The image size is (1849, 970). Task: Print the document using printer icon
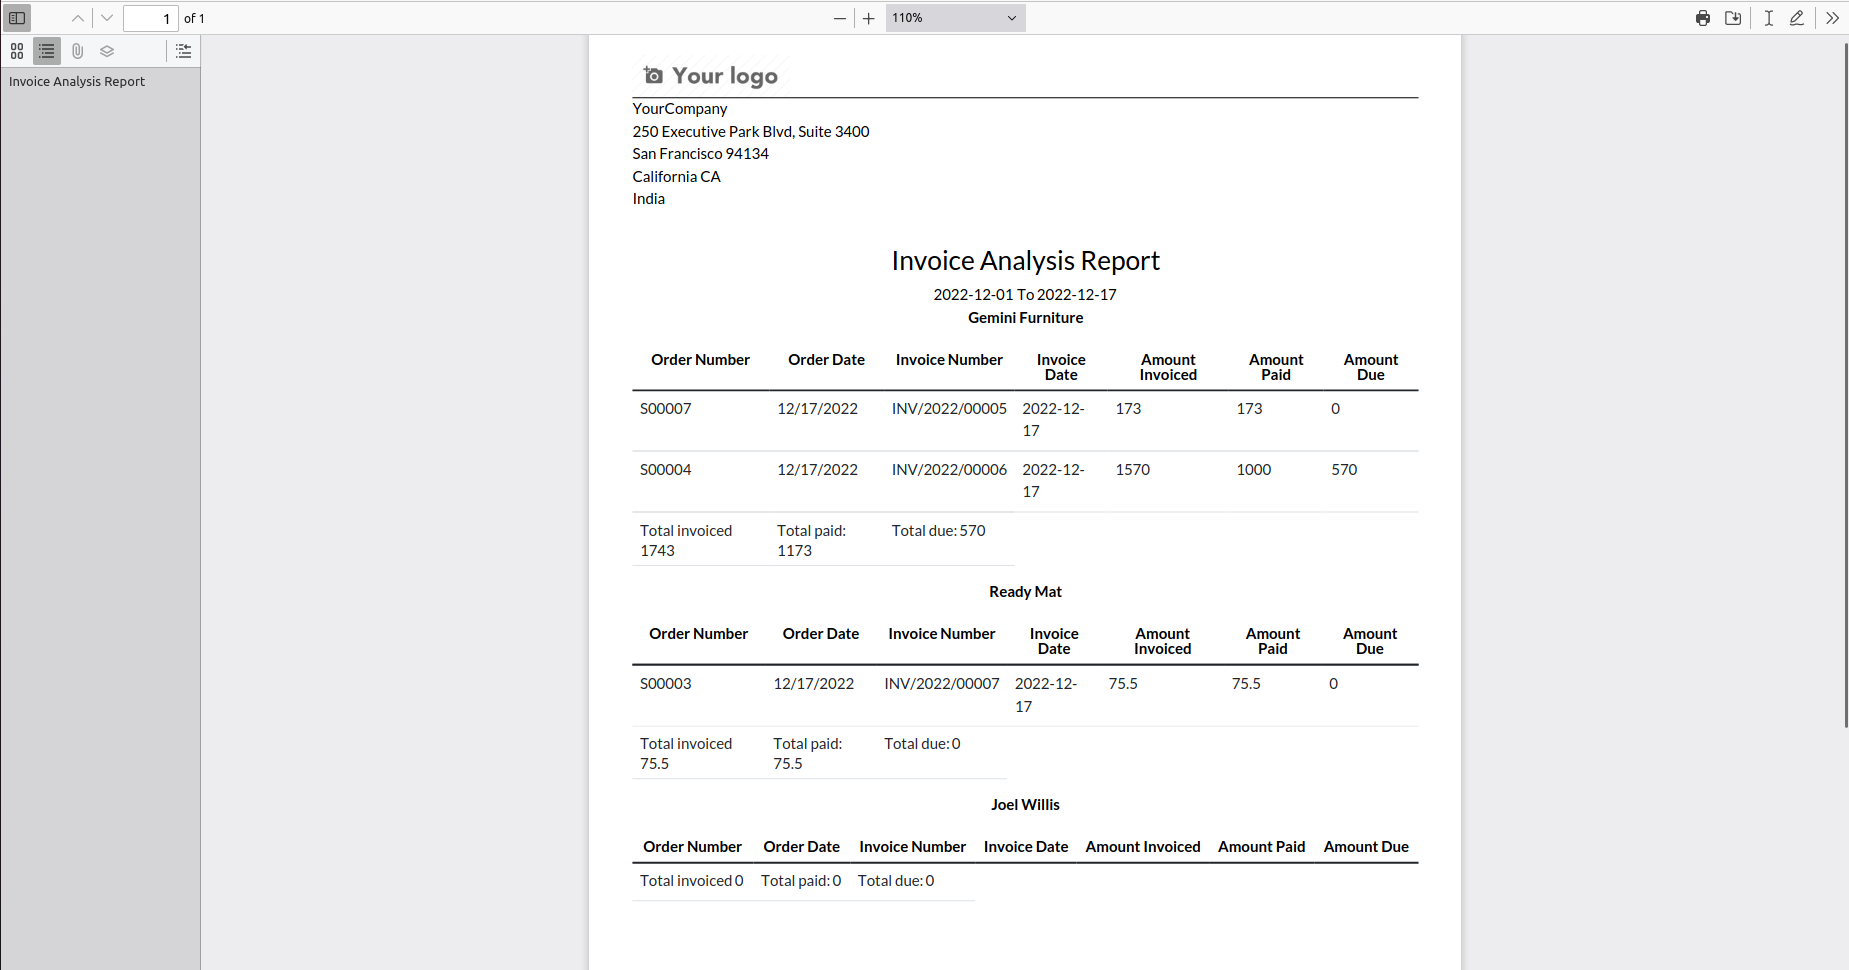click(x=1703, y=18)
